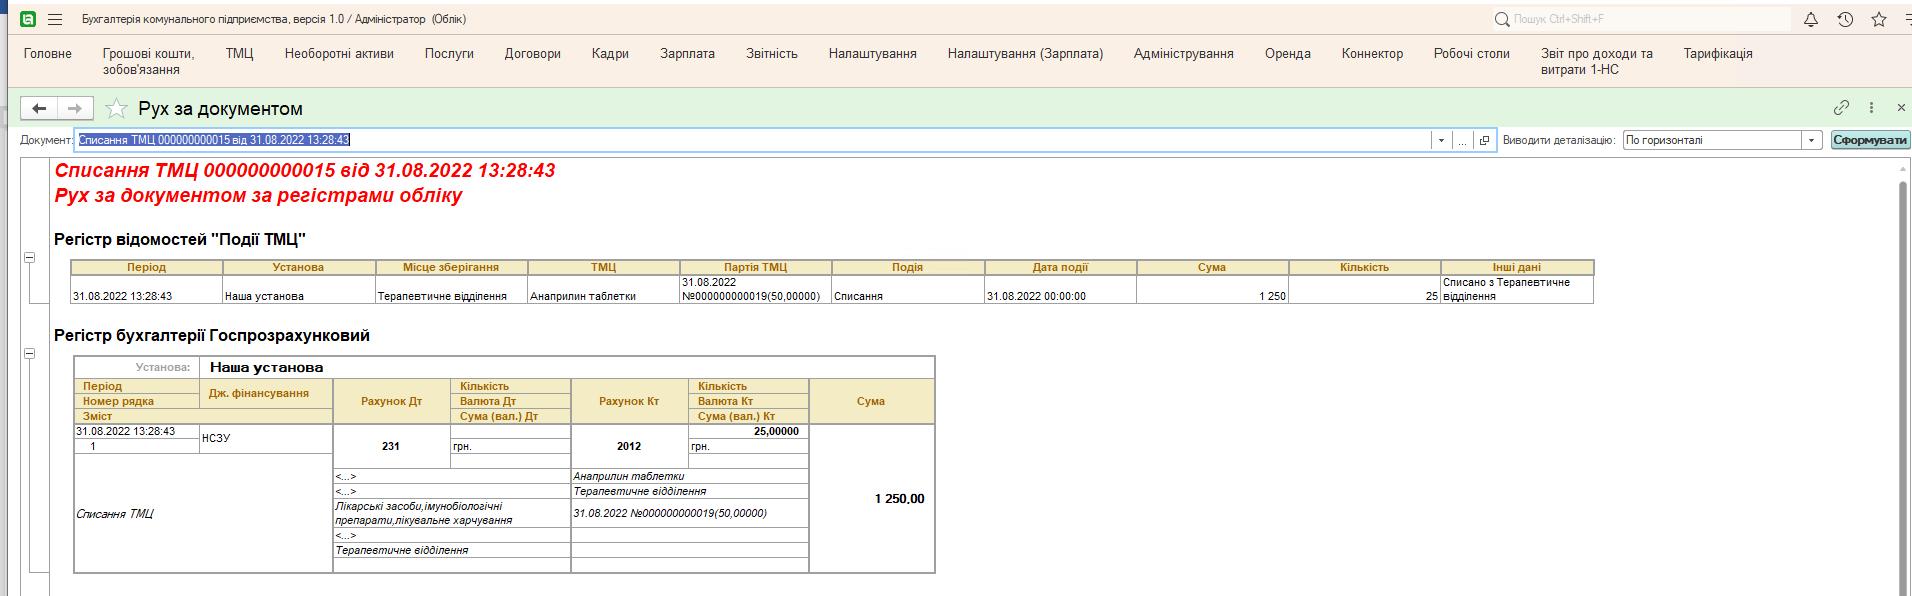Click the back navigation arrow
Screen dimensions: 1912x596
(x=39, y=108)
